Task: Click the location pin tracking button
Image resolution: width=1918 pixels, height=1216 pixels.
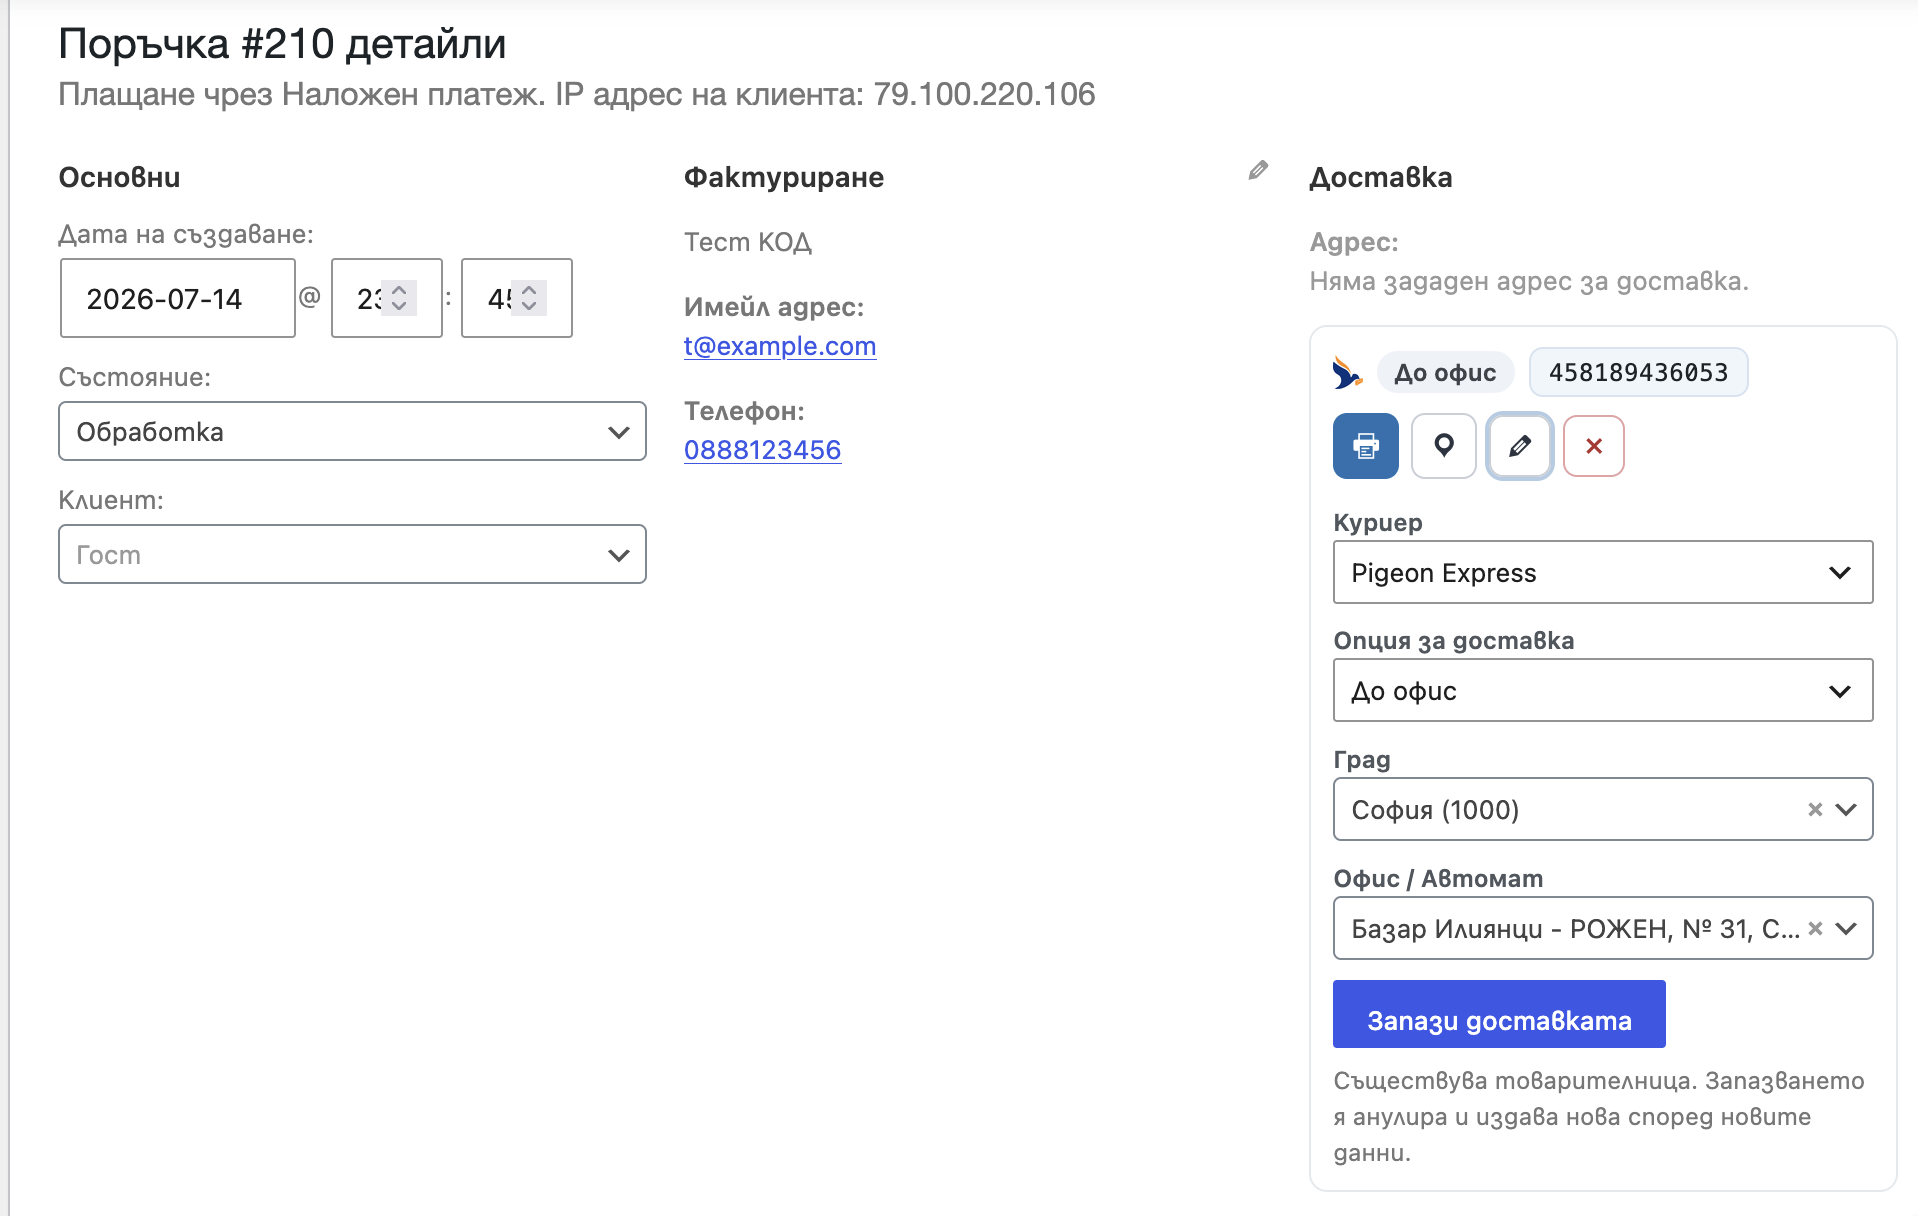Action: [1443, 446]
